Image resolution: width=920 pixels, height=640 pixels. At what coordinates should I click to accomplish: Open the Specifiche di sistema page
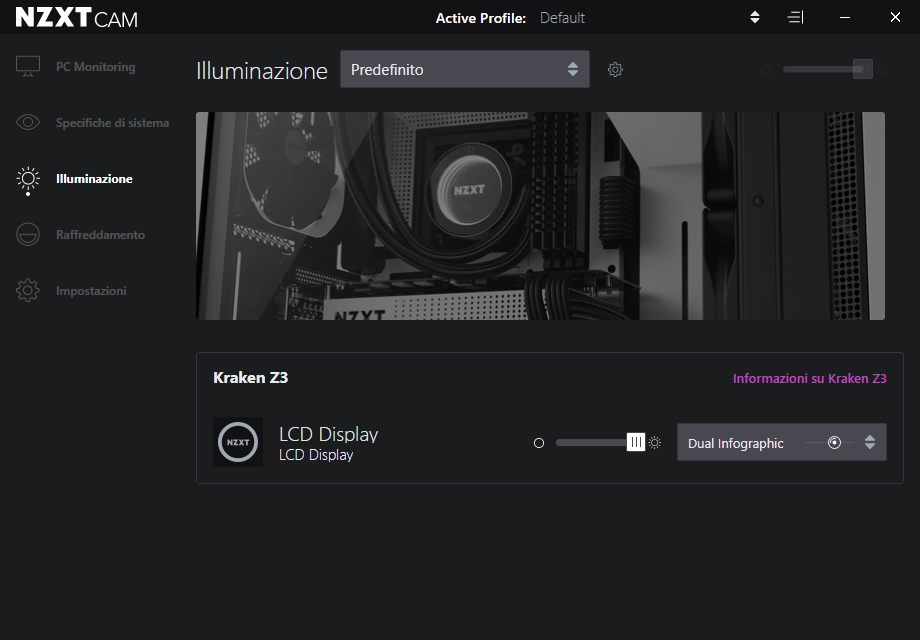tap(112, 123)
